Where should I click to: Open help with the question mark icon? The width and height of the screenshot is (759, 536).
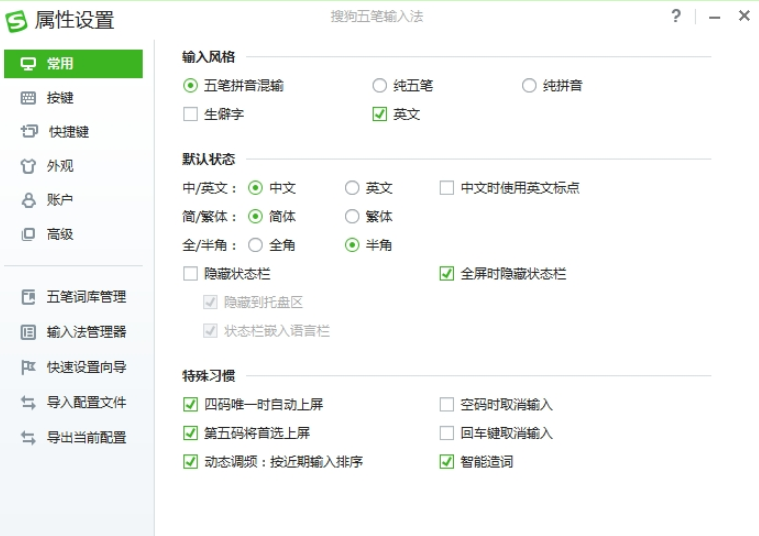click(x=676, y=16)
